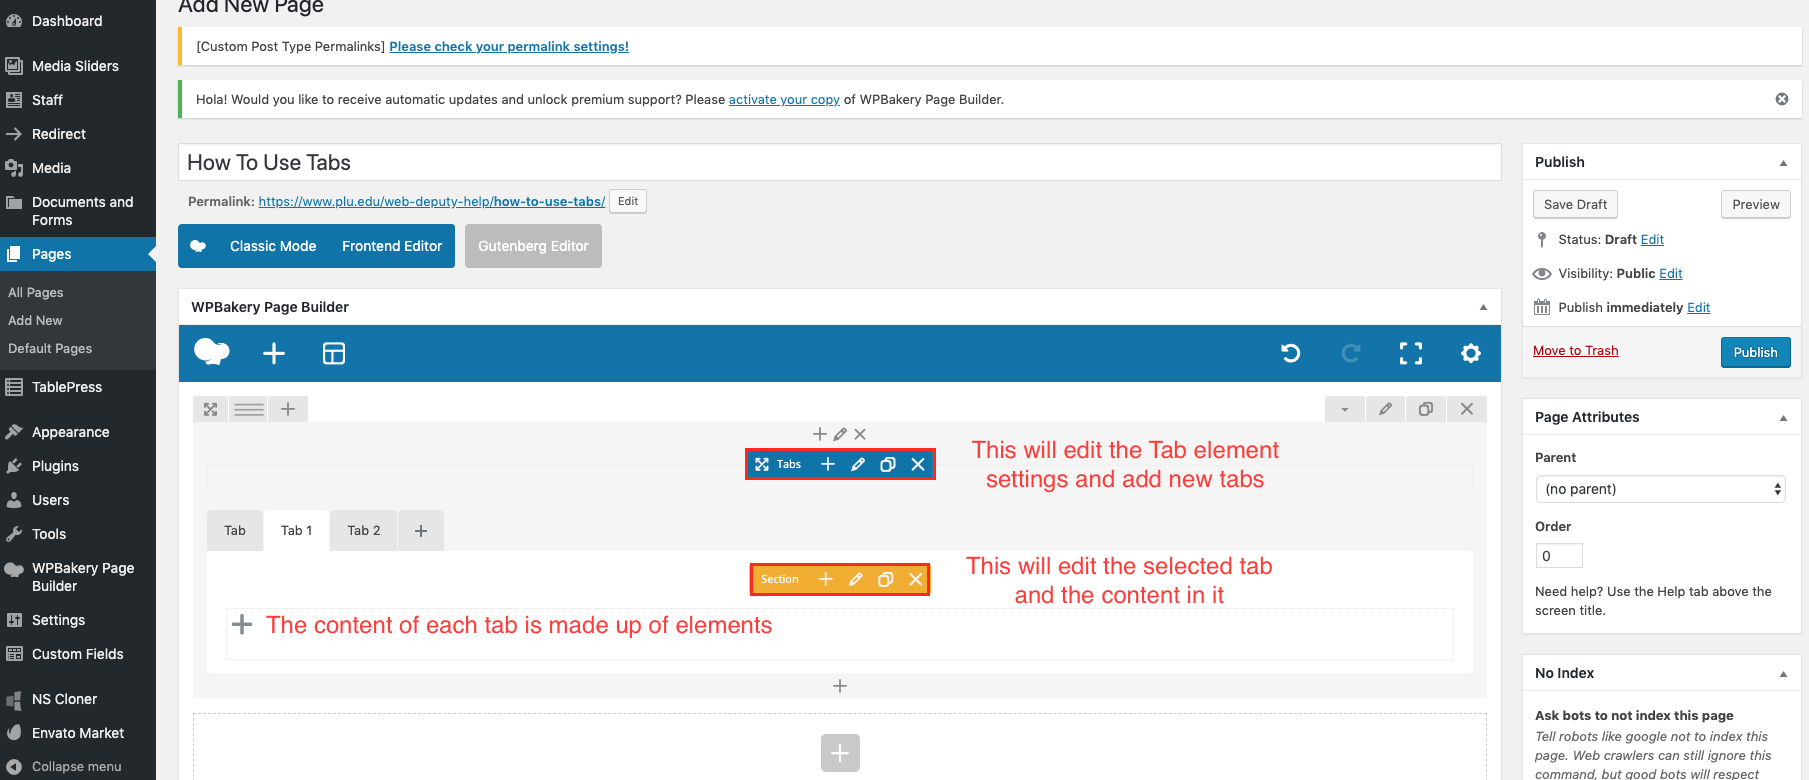Add an element inside the tab content
The image size is (1809, 780).
(x=242, y=625)
